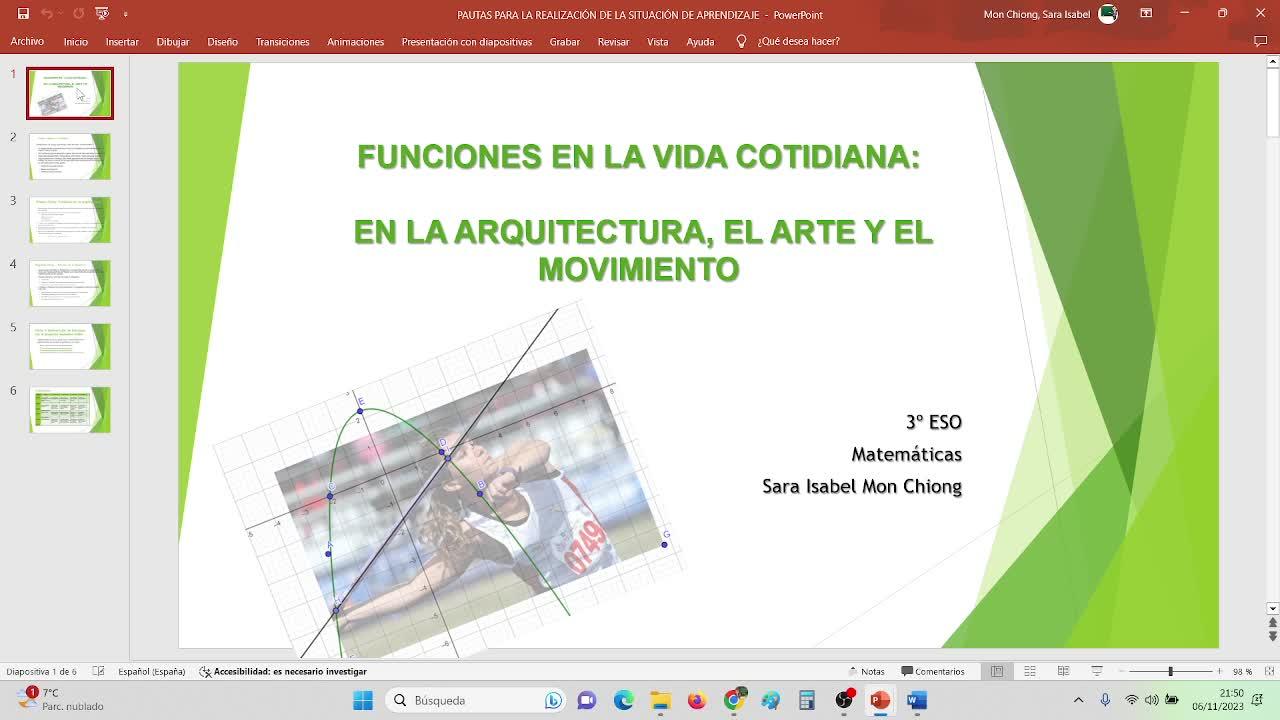Go to the next slide using the double-arrow button
Image resolution: width=1280 pixels, height=720 pixels.
coord(1272,636)
